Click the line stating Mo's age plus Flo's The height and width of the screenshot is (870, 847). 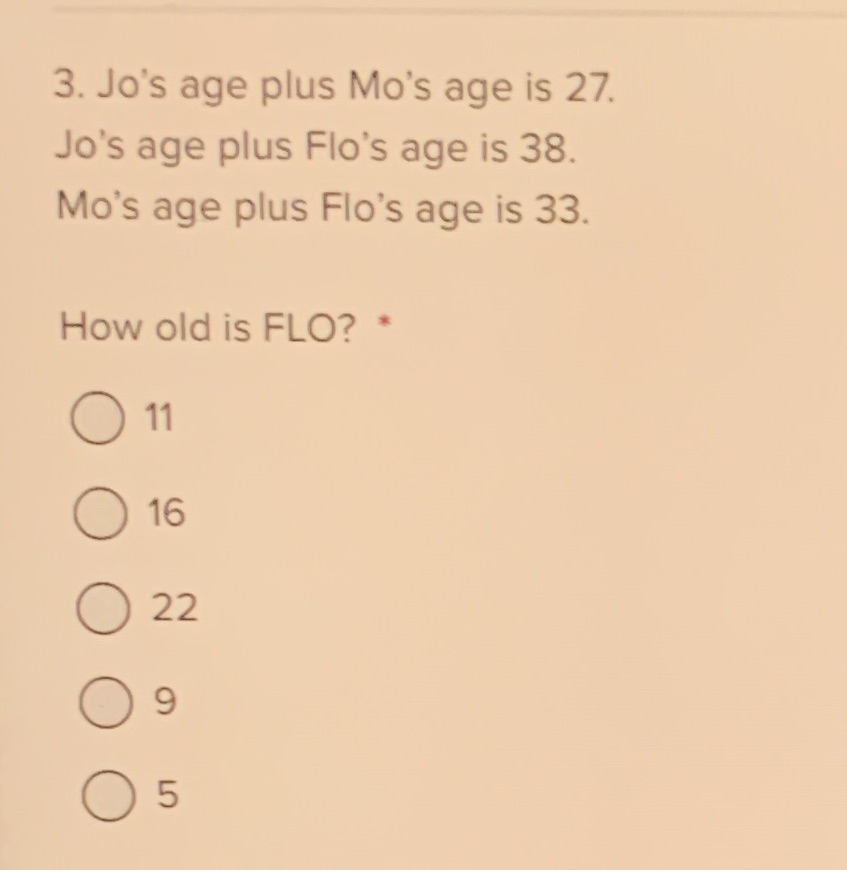pyautogui.click(x=320, y=208)
